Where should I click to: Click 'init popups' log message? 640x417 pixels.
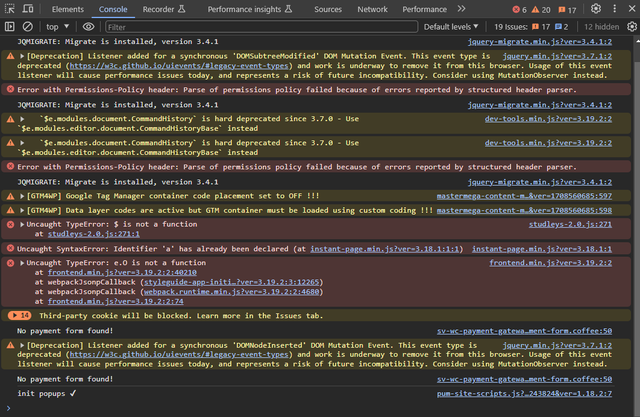point(47,394)
